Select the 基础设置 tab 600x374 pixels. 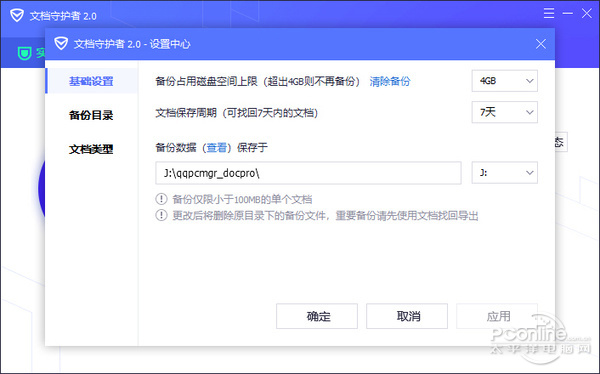91,81
